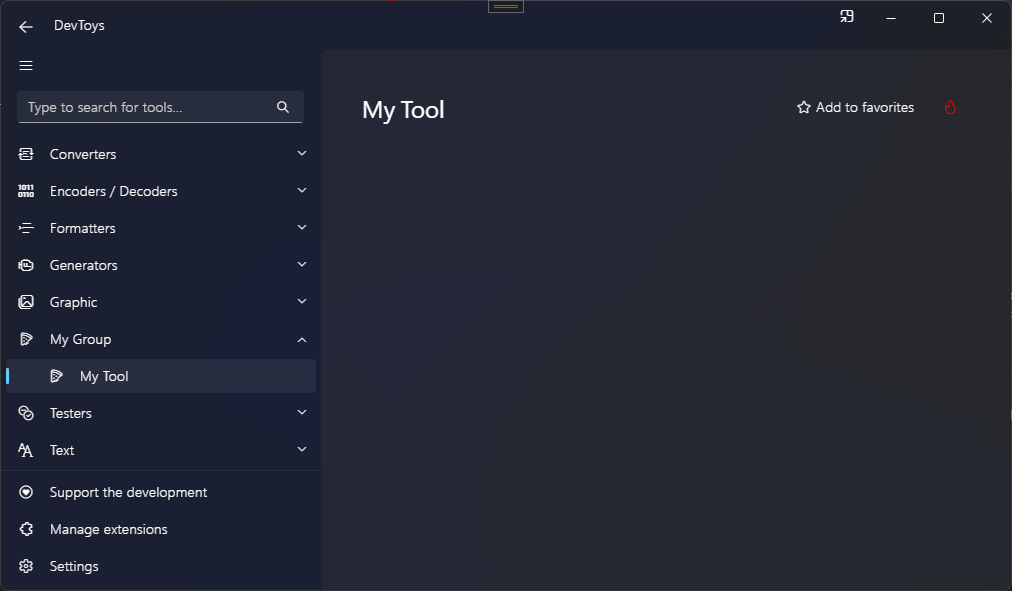The height and width of the screenshot is (591, 1012).
Task: Switch to compact overlay mode icon
Action: coord(847,17)
